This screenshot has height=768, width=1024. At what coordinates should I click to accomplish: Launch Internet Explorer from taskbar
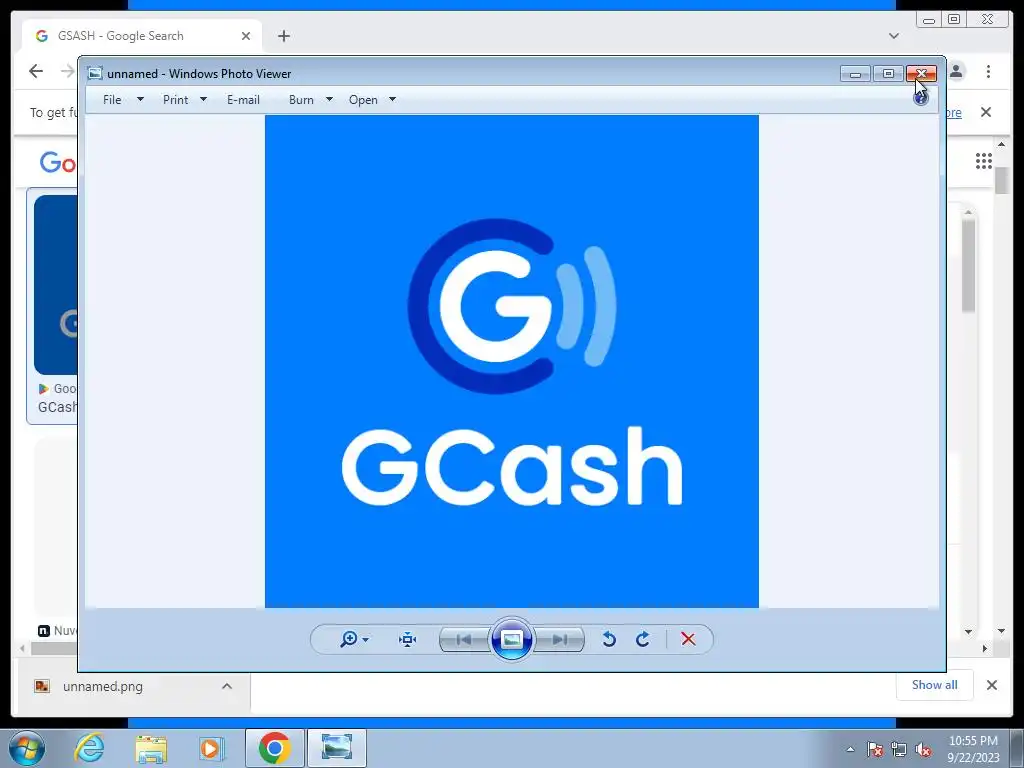pos(89,748)
